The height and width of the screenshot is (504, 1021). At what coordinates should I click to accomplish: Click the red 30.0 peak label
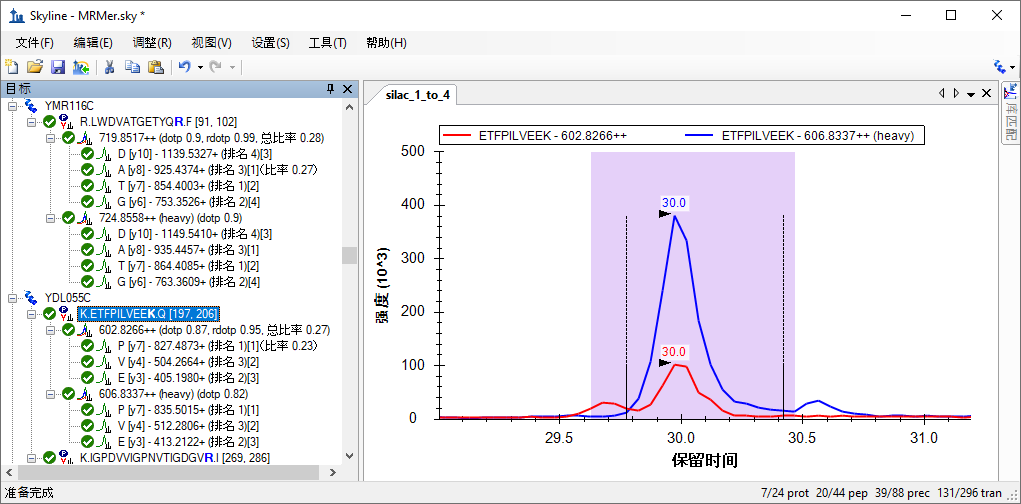[674, 352]
